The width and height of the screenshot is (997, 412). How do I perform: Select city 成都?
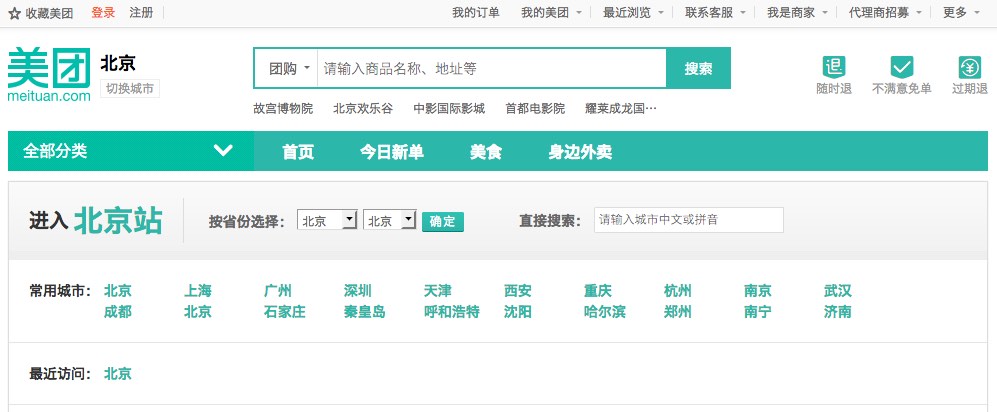tap(118, 312)
